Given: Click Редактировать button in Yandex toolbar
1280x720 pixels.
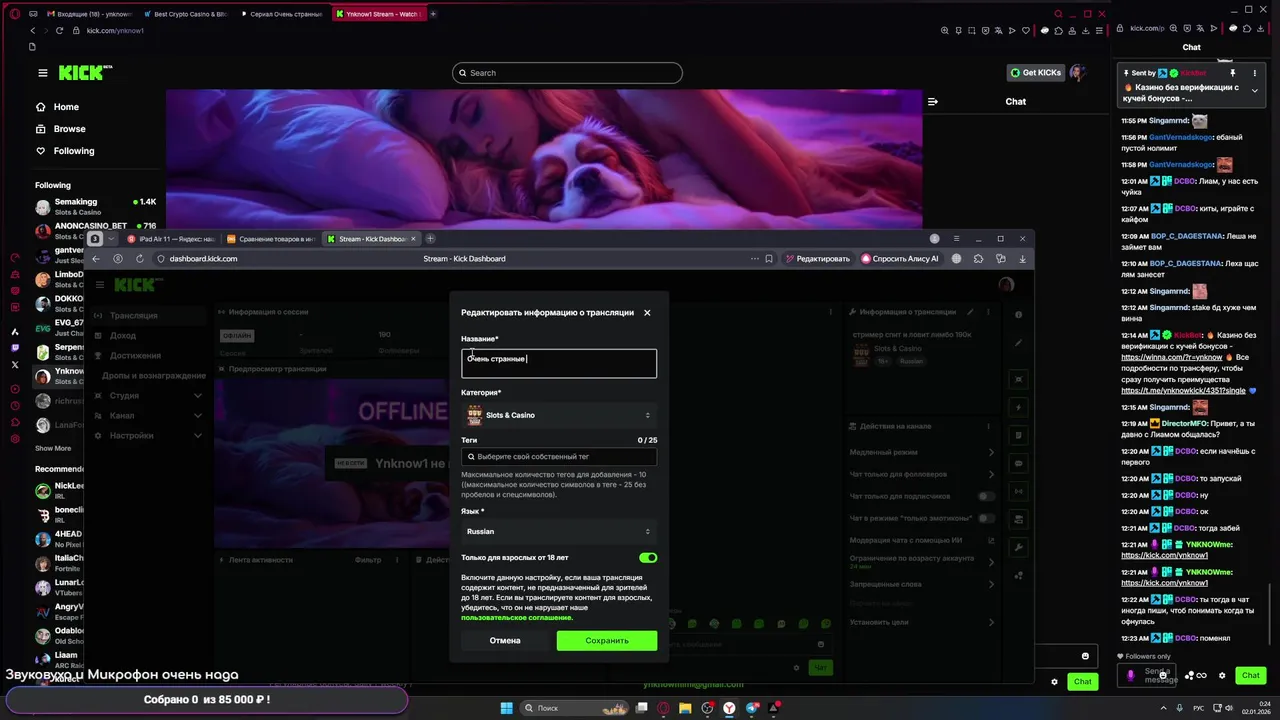Looking at the screenshot, I should click(818, 259).
